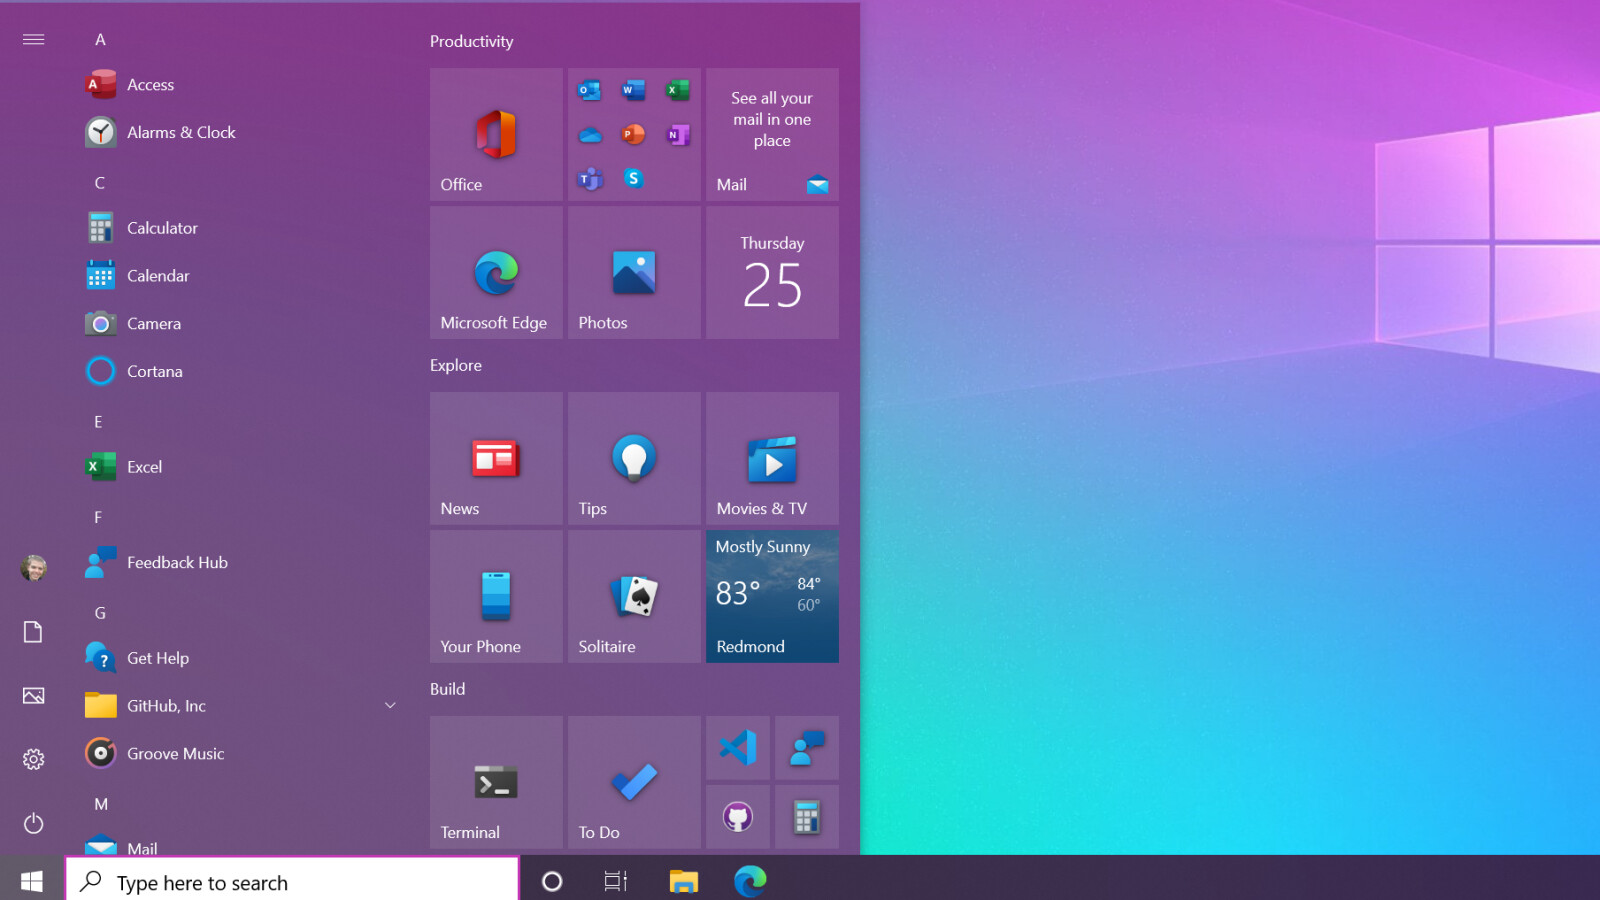The width and height of the screenshot is (1600, 900).
Task: Click the letter G section header
Action: click(100, 613)
